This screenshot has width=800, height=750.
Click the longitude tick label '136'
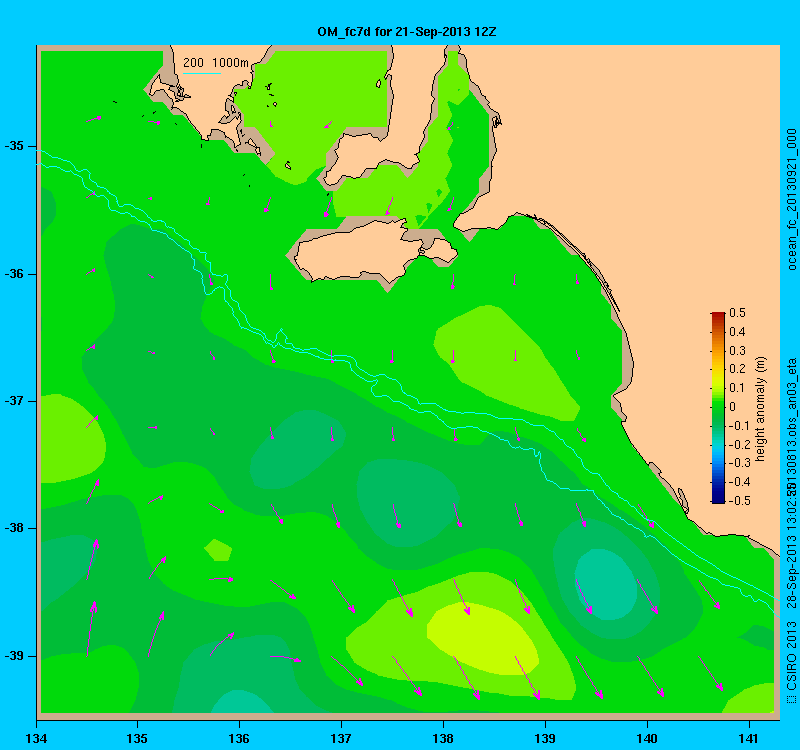tap(239, 738)
